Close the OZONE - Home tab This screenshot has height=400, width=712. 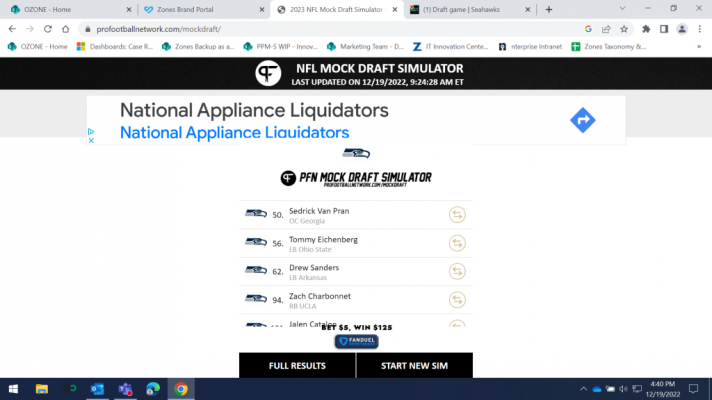[129, 10]
